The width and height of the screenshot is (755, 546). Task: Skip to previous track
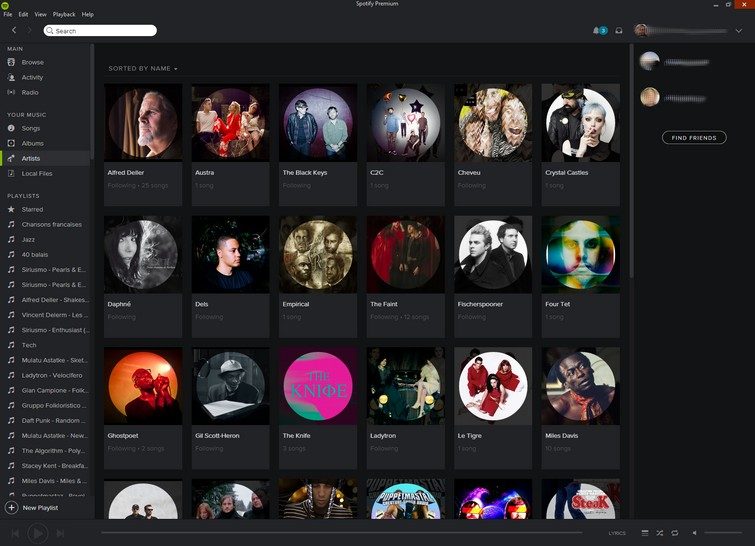pos(15,533)
